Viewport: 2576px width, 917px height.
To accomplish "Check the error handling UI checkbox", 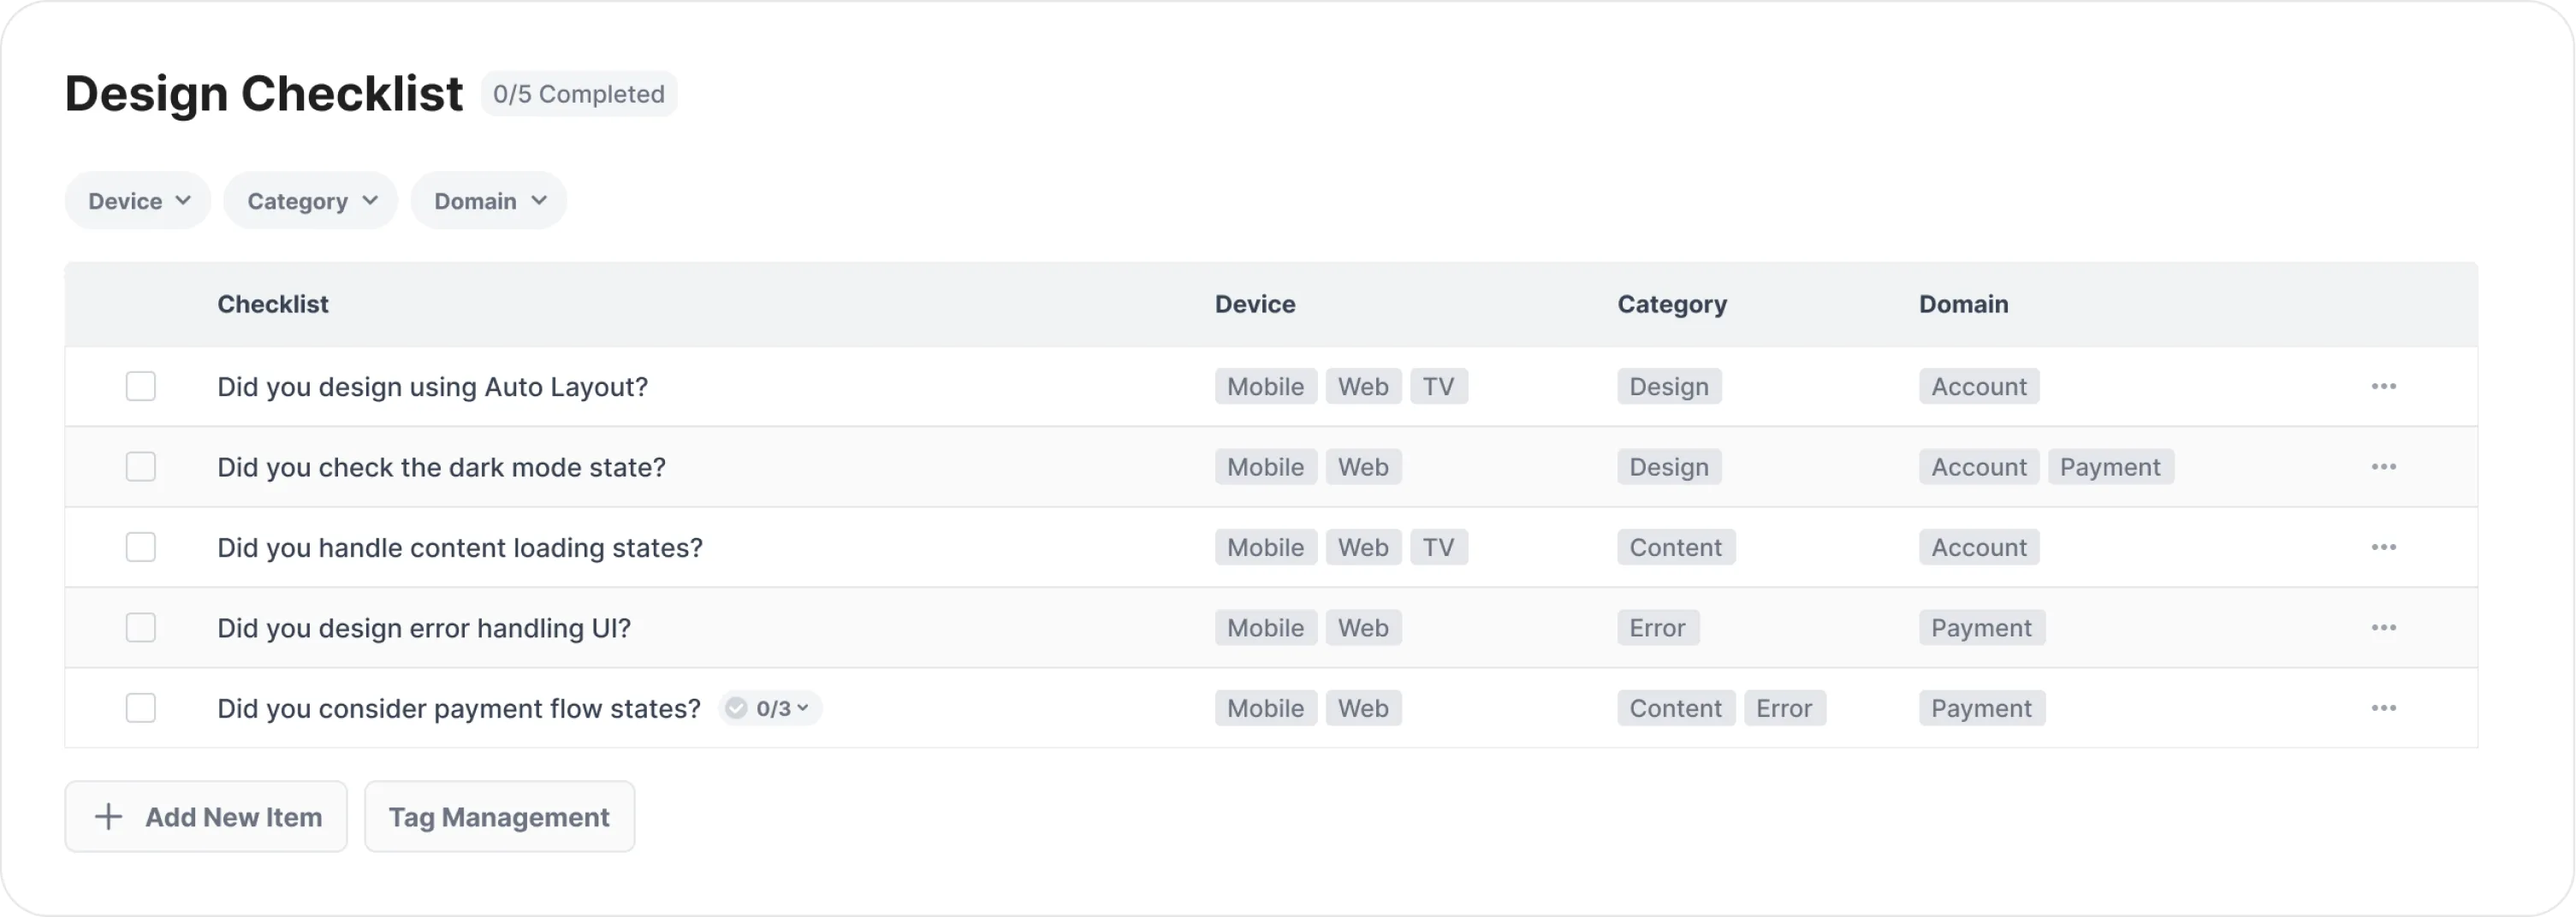I will pyautogui.click(x=141, y=628).
